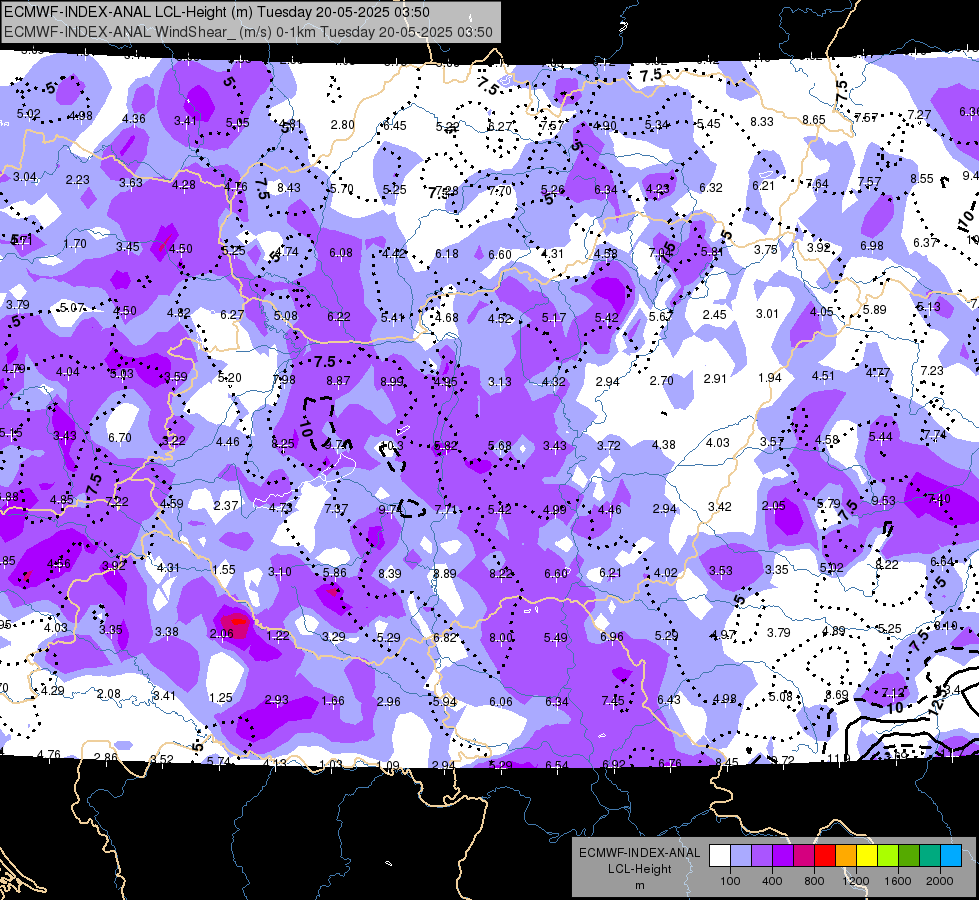The image size is (979, 900).
Task: Click the LCL-Height title line at top
Action: click(x=217, y=12)
